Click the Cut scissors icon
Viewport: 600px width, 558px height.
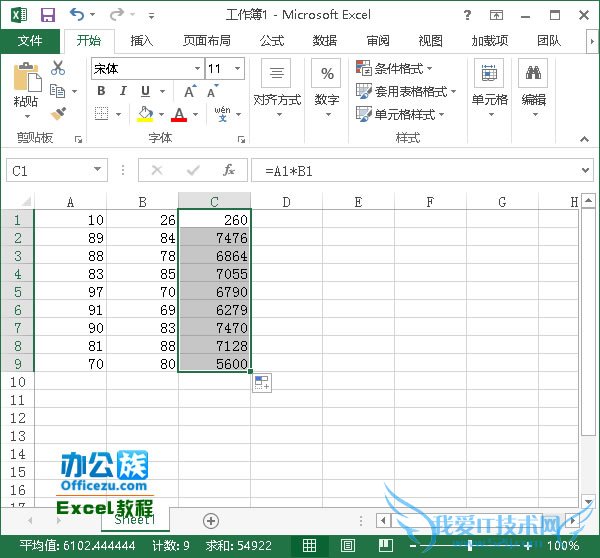tap(58, 68)
